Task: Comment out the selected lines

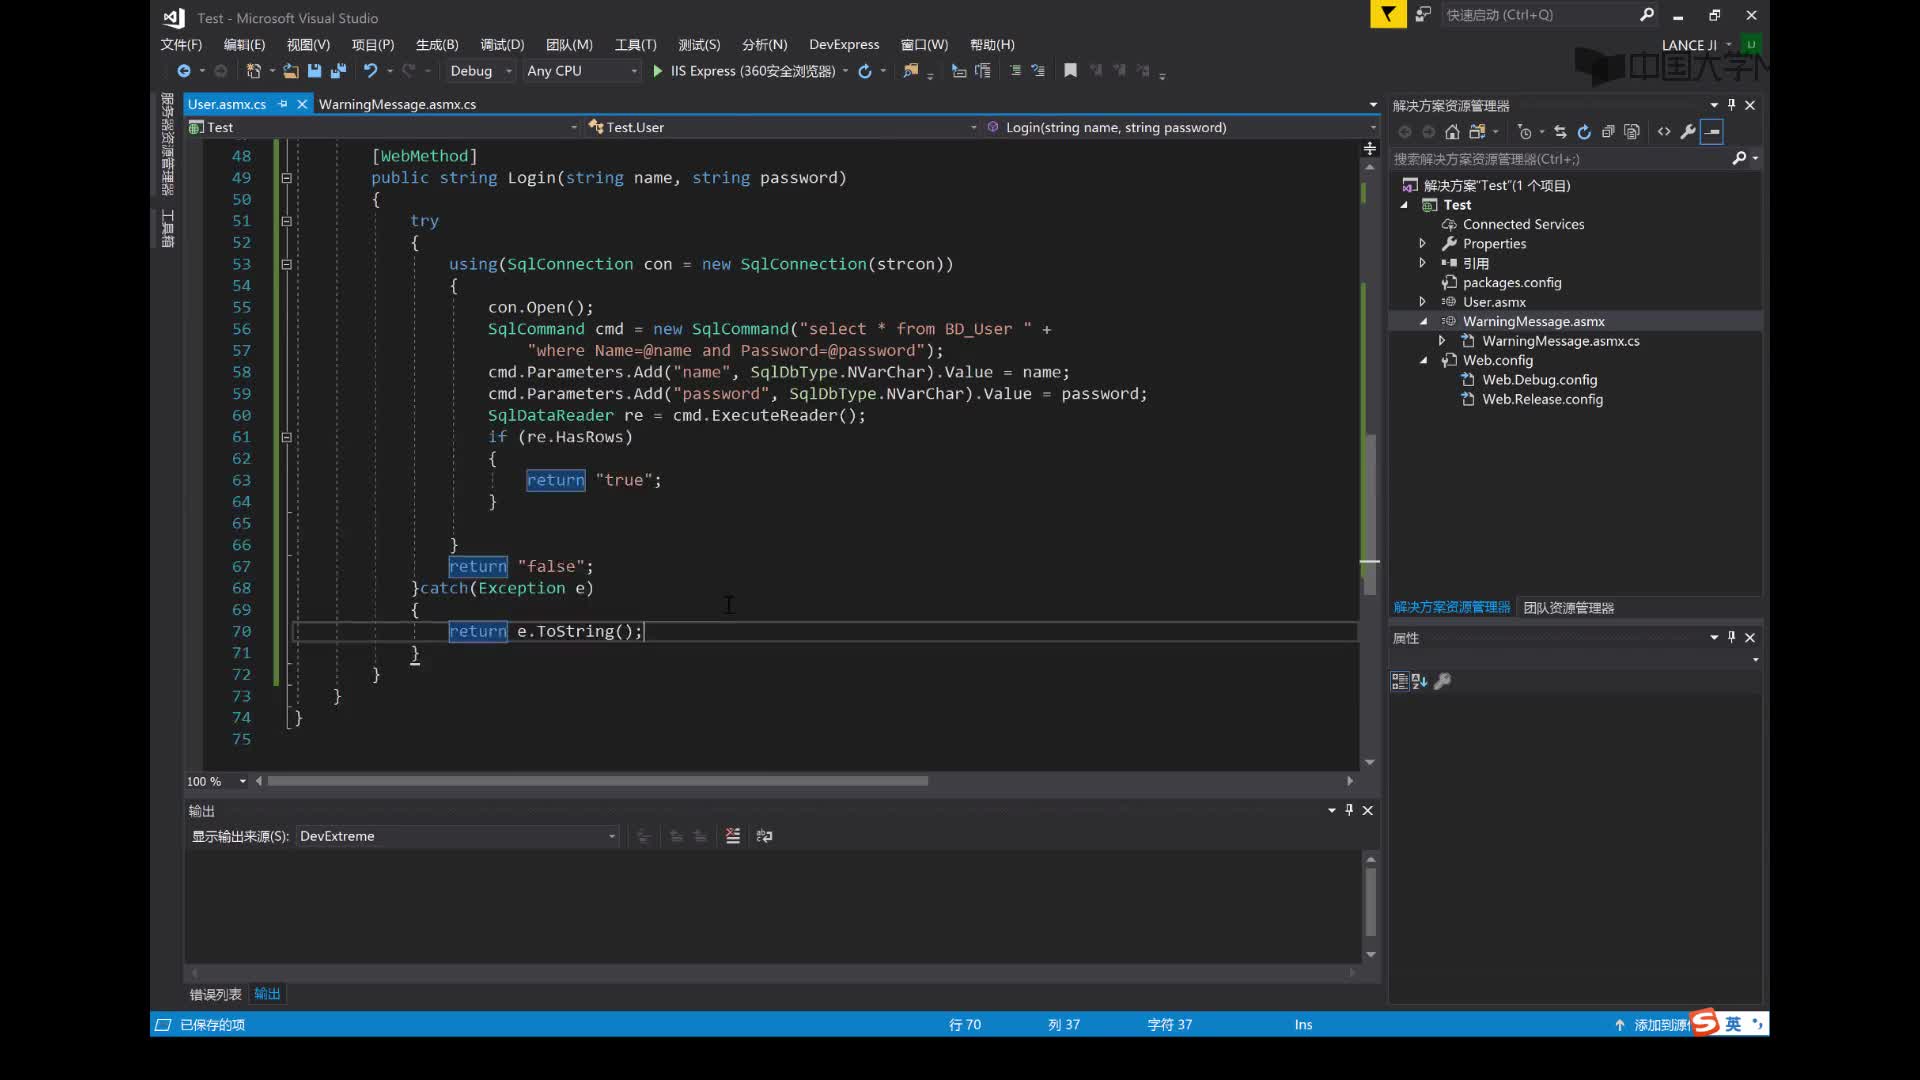Action: (x=1015, y=71)
